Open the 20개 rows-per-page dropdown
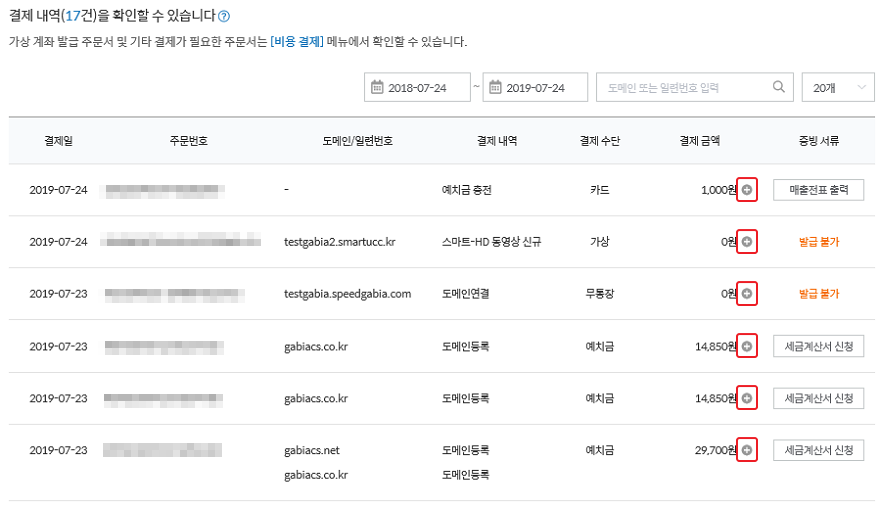The height and width of the screenshot is (509, 880). point(838,87)
